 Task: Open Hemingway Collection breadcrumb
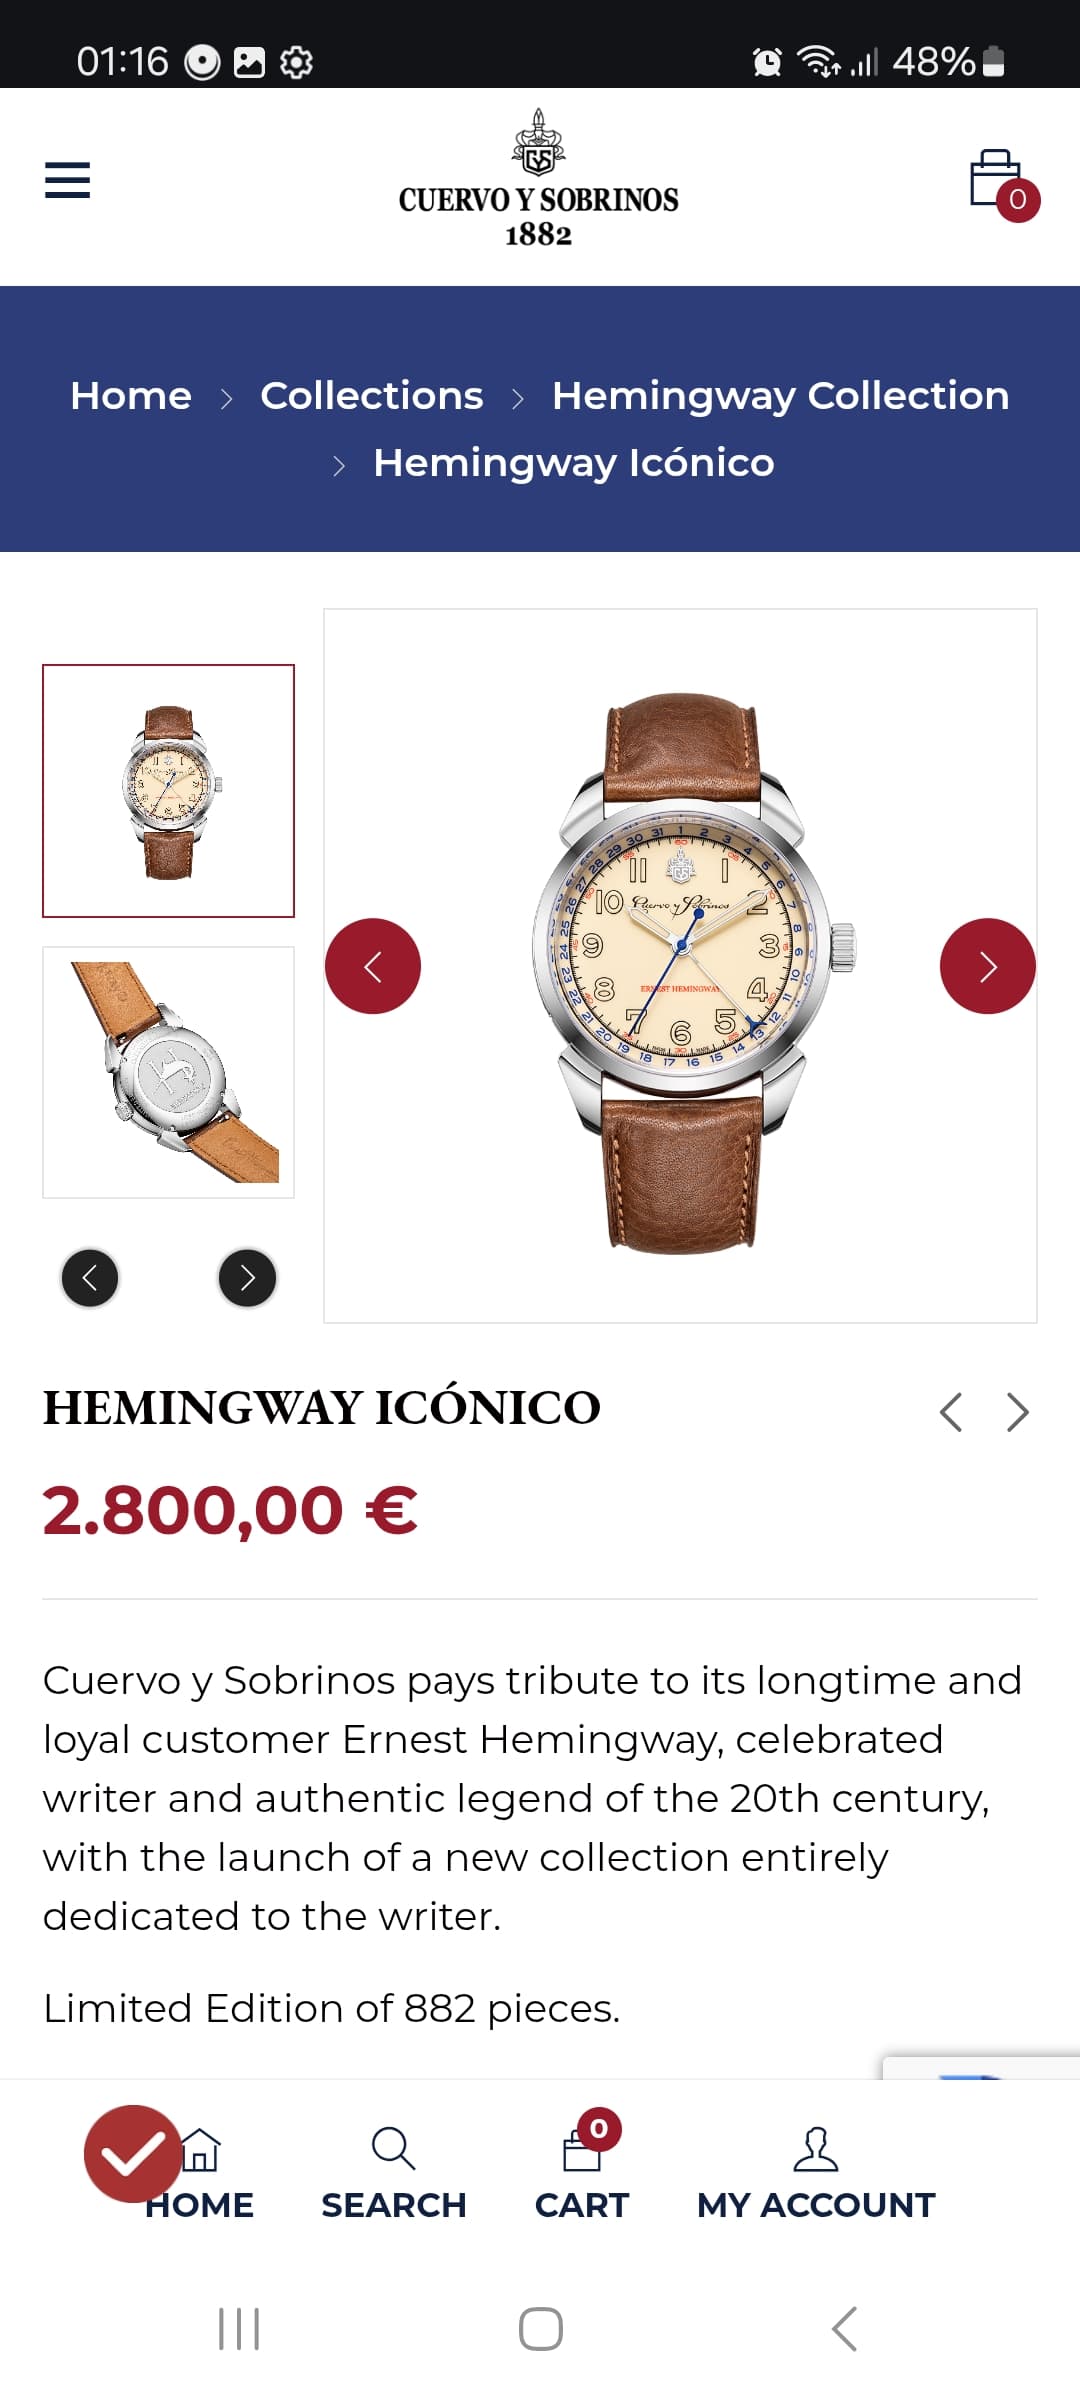[781, 396]
